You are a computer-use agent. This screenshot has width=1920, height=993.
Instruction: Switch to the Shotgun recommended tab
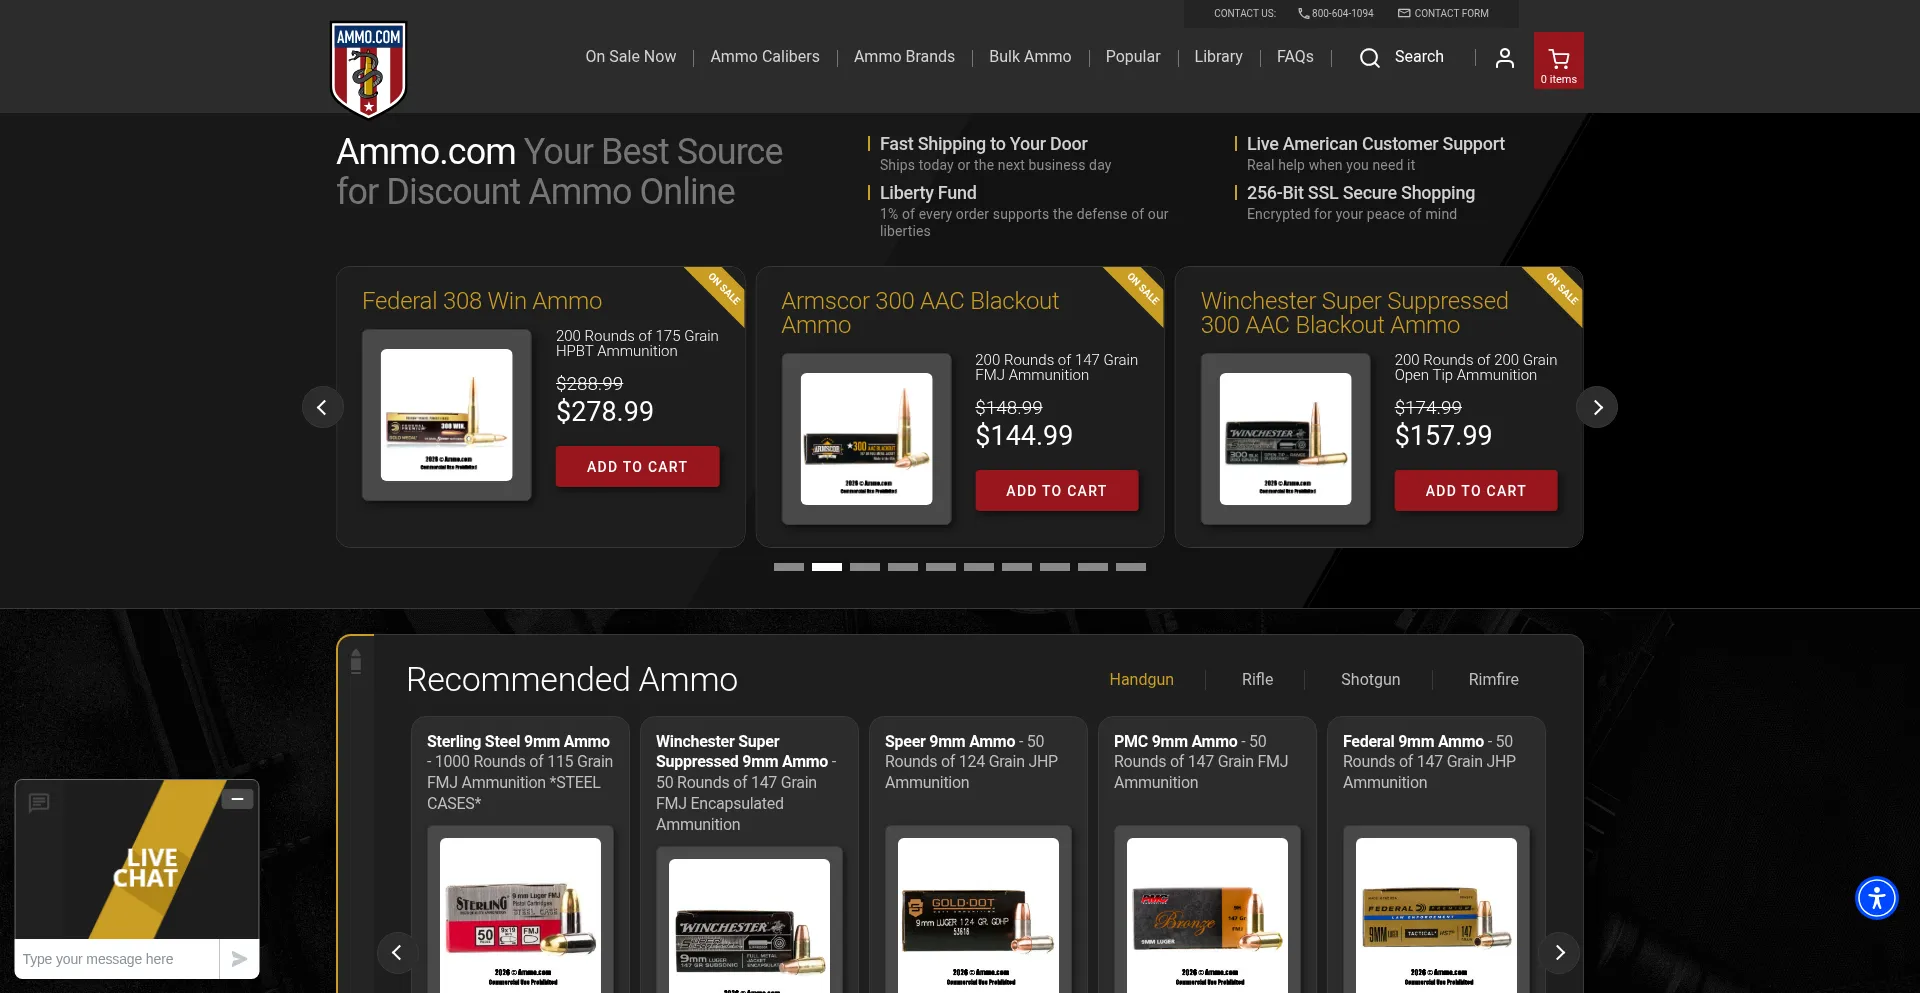[x=1370, y=679]
